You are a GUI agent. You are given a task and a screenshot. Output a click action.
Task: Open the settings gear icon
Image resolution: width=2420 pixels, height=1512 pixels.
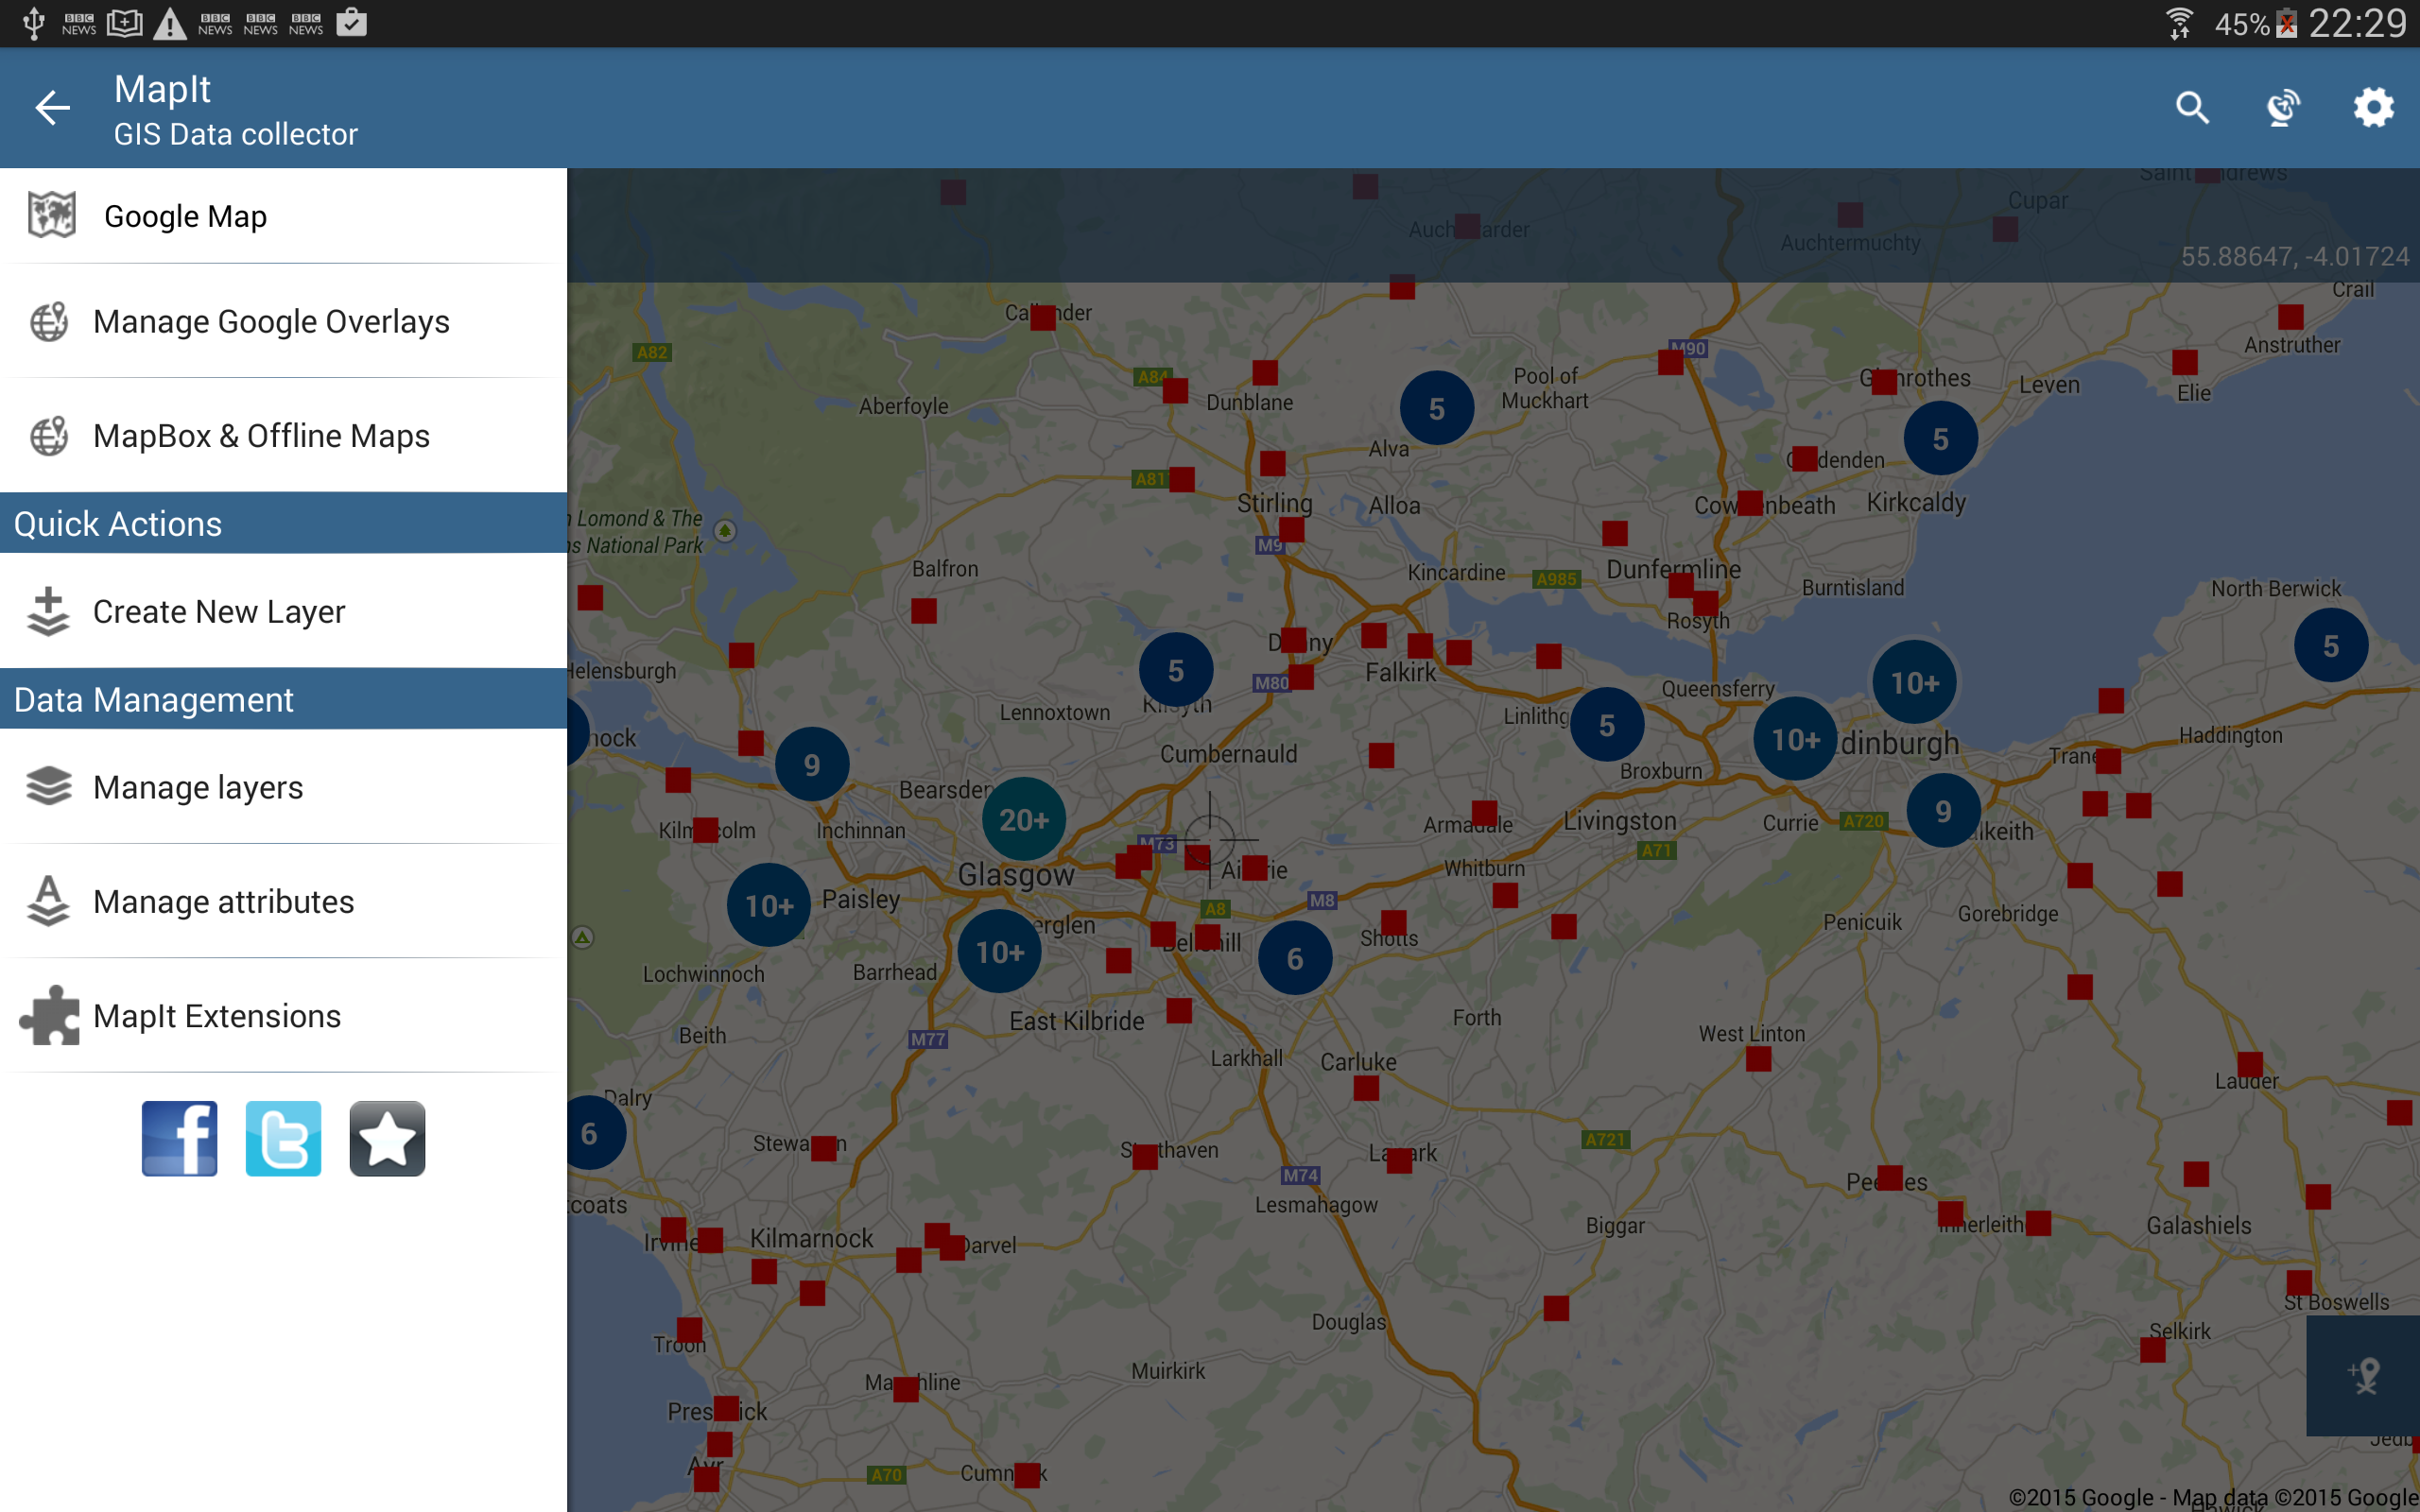click(x=2374, y=107)
